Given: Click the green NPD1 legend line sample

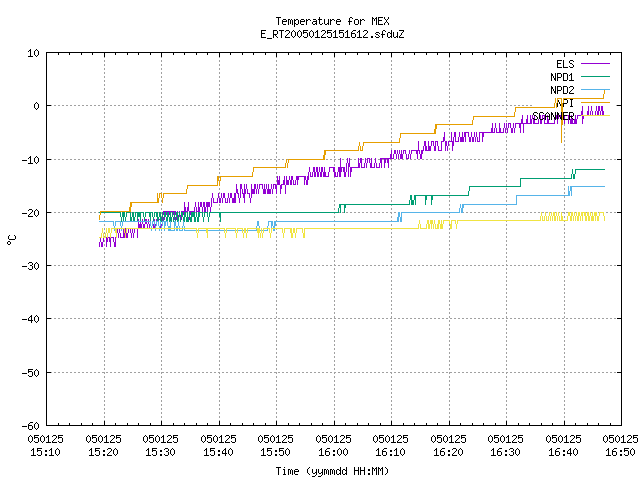Looking at the screenshot, I should 595,76.
